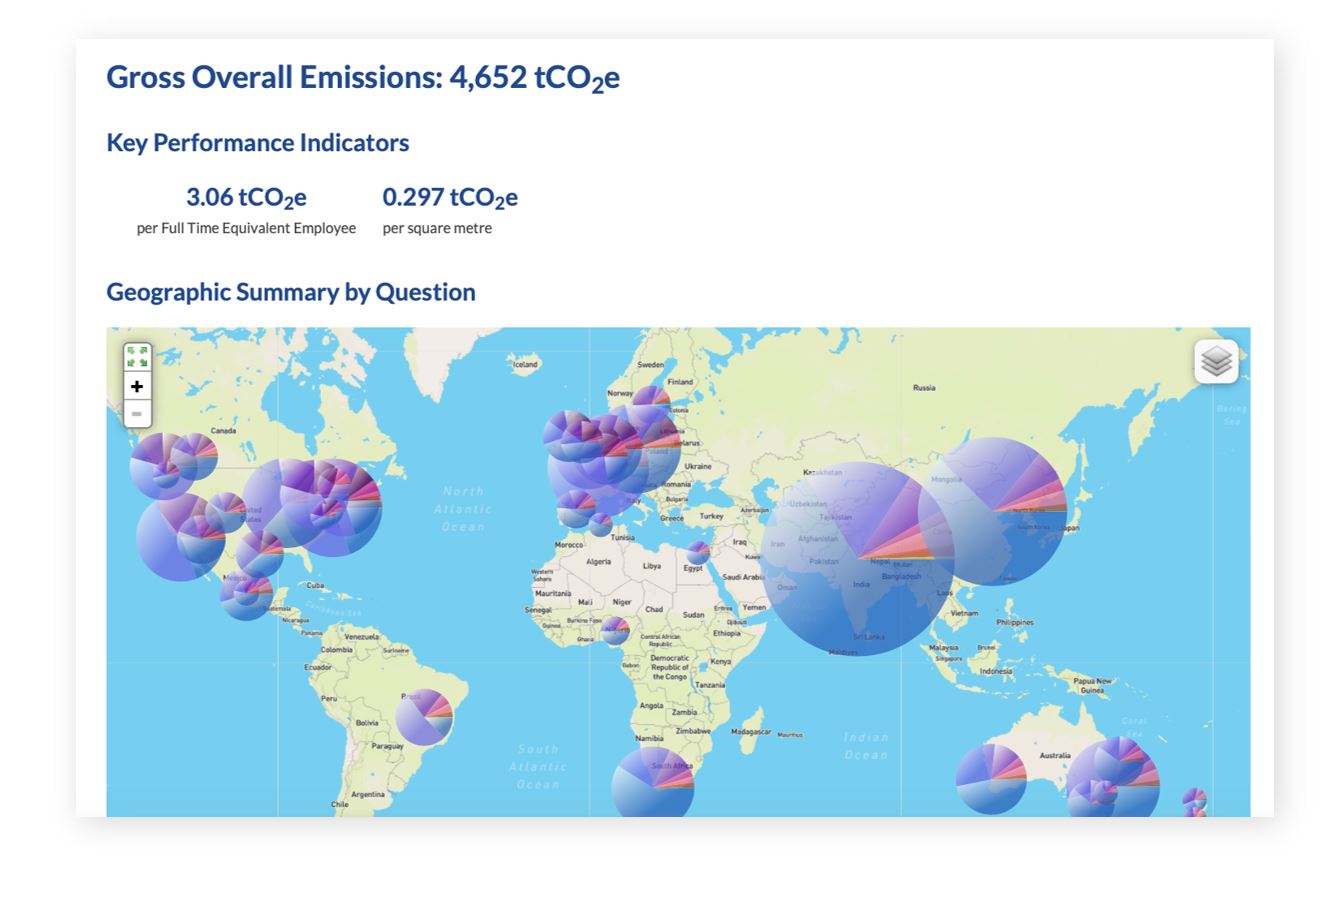Click the Argentina label on the map
This screenshot has width=1326, height=909.
point(368,794)
